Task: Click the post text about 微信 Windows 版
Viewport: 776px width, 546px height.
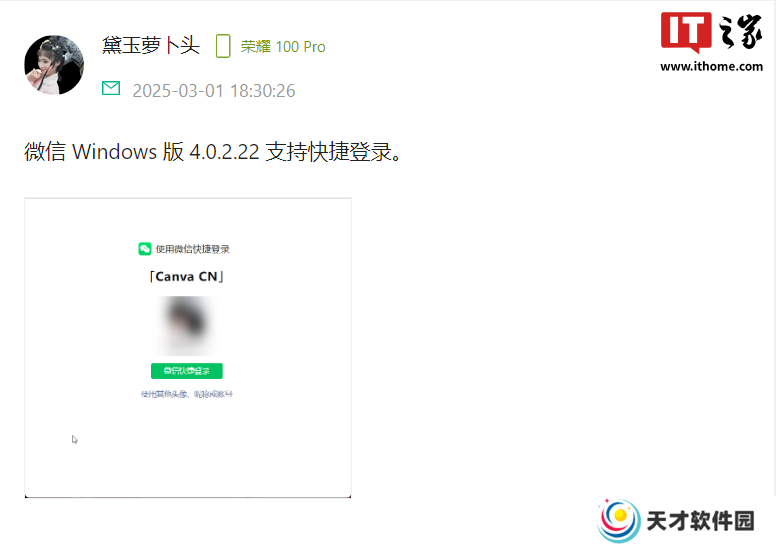Action: [x=212, y=151]
